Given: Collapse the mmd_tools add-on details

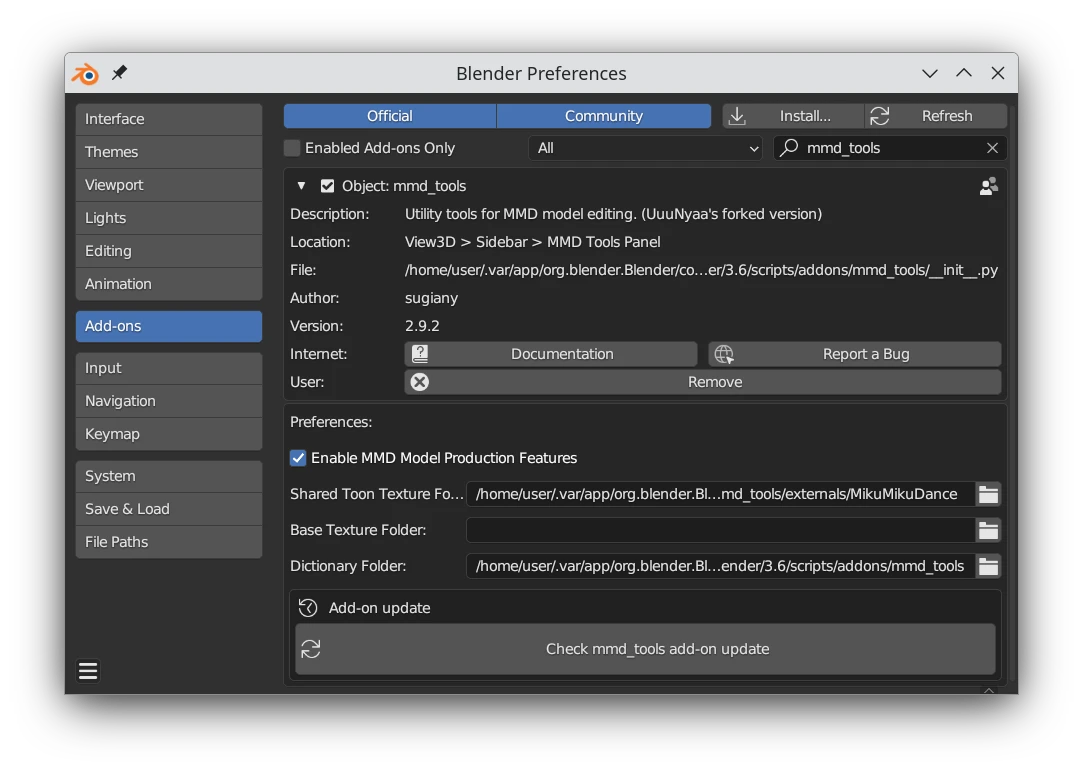Looking at the screenshot, I should 301,186.
